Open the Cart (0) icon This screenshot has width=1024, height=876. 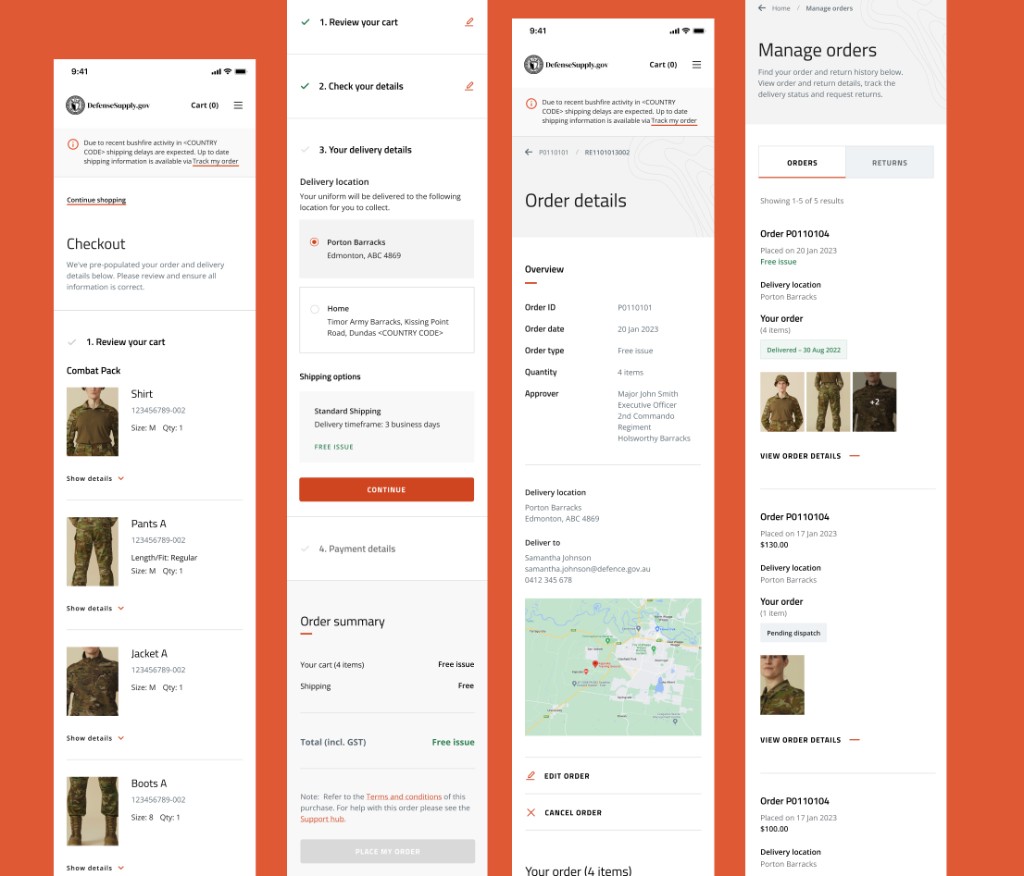[x=204, y=105]
